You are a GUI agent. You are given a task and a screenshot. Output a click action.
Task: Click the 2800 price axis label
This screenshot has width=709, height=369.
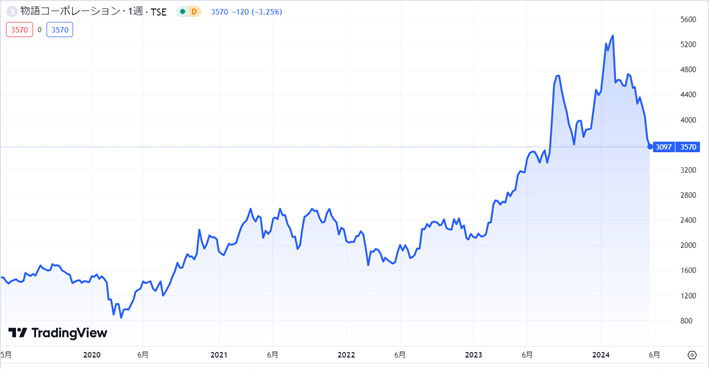pos(688,195)
